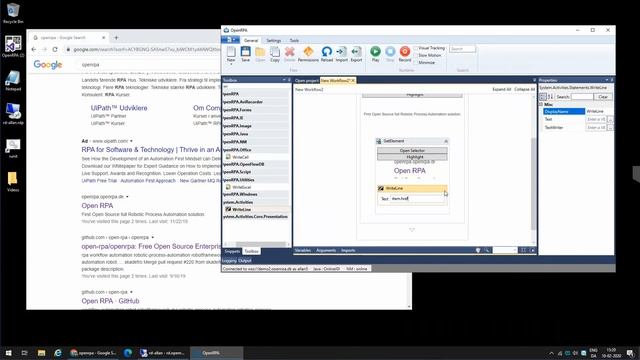Switch to the Open project tab

click(x=307, y=81)
